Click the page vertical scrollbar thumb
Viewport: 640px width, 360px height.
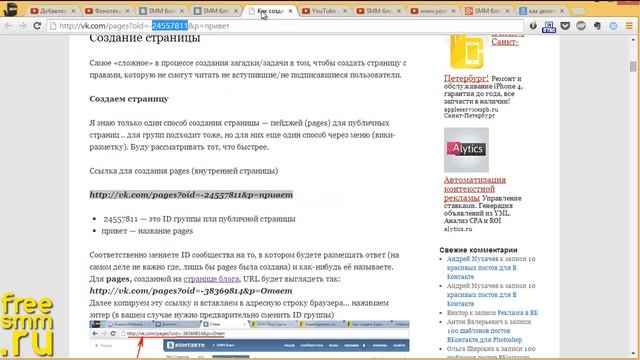pos(633,66)
